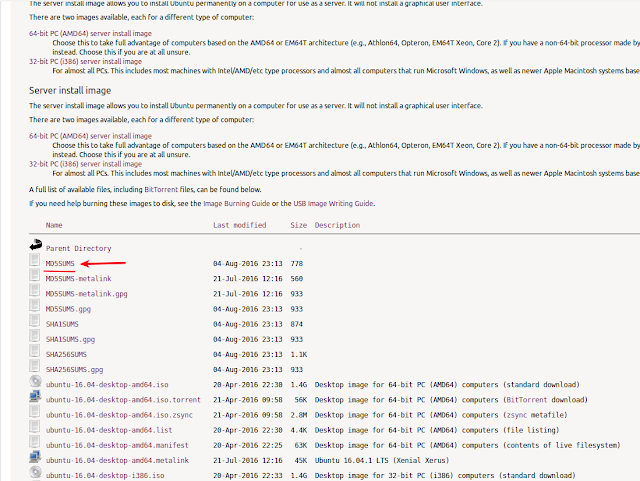Go to Parent Directory link

pyautogui.click(x=78, y=248)
